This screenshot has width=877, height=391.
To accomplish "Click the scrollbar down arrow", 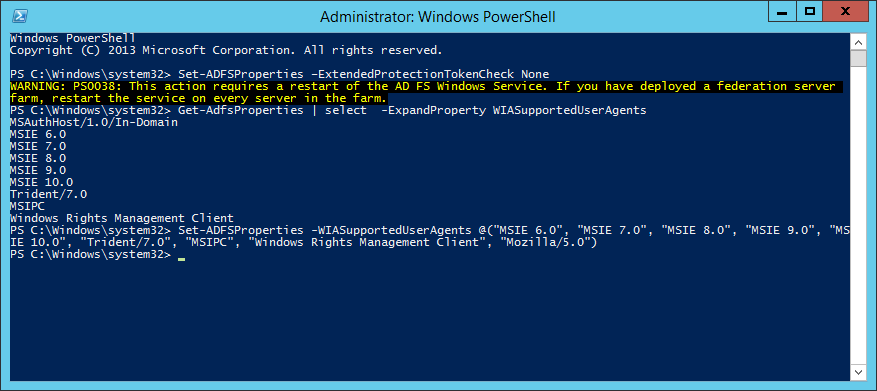I will [858, 371].
